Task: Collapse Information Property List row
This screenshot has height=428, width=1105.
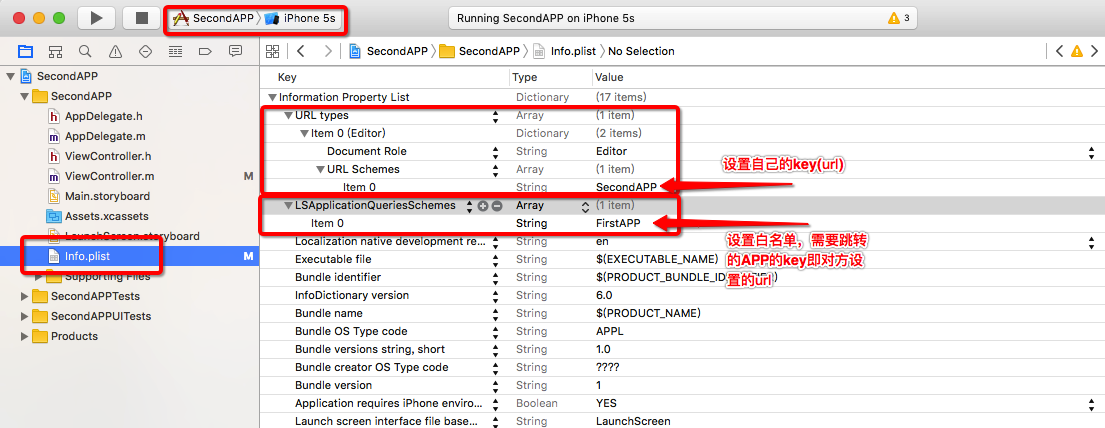Action: coord(272,97)
